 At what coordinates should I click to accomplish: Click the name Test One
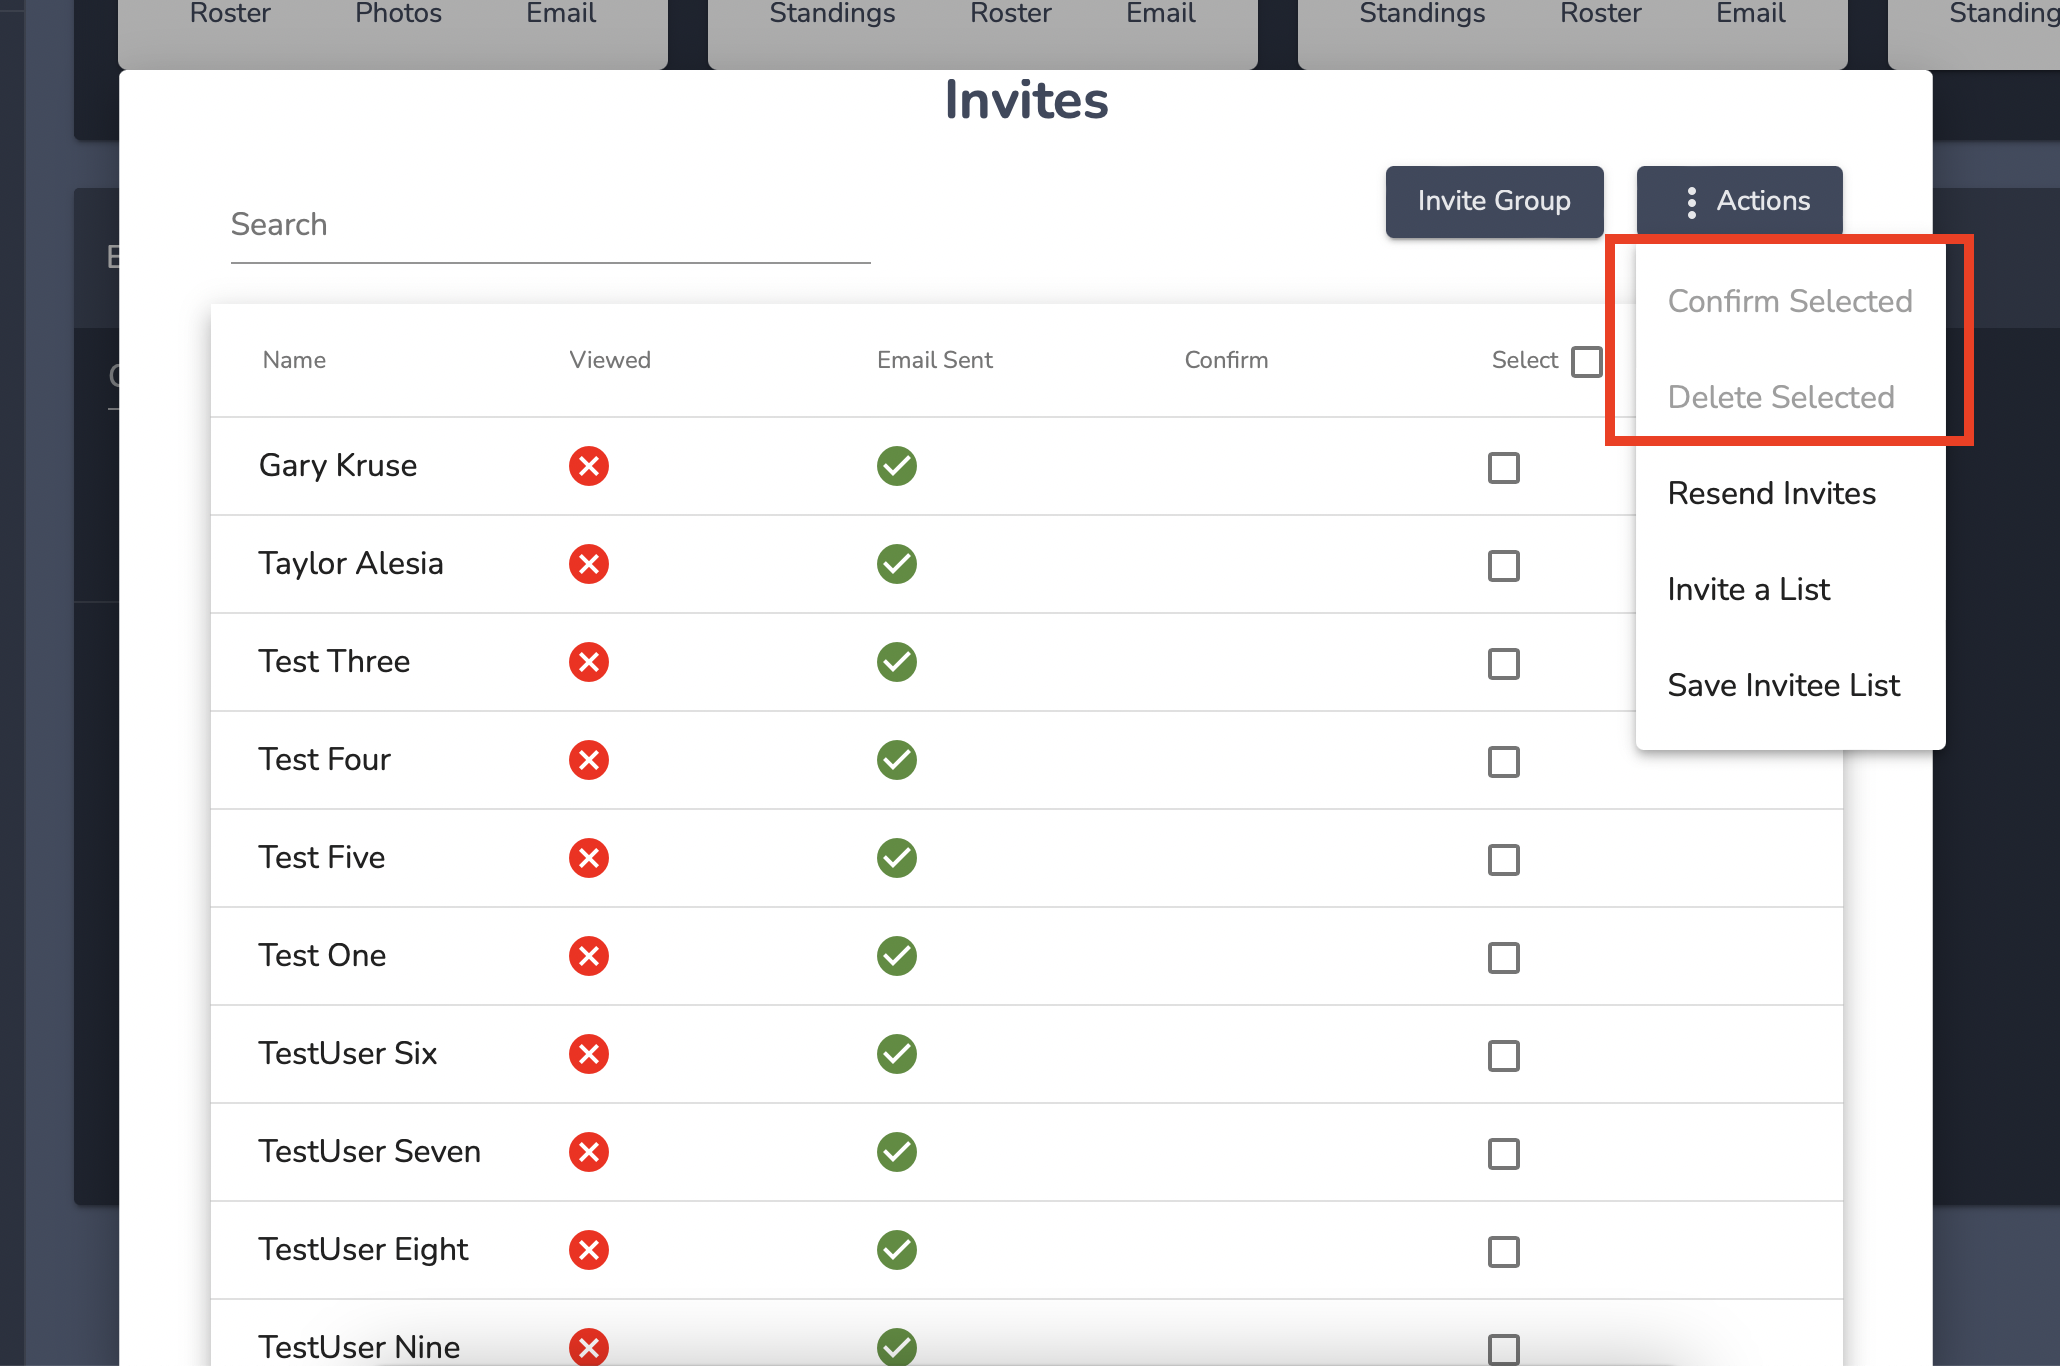[322, 956]
